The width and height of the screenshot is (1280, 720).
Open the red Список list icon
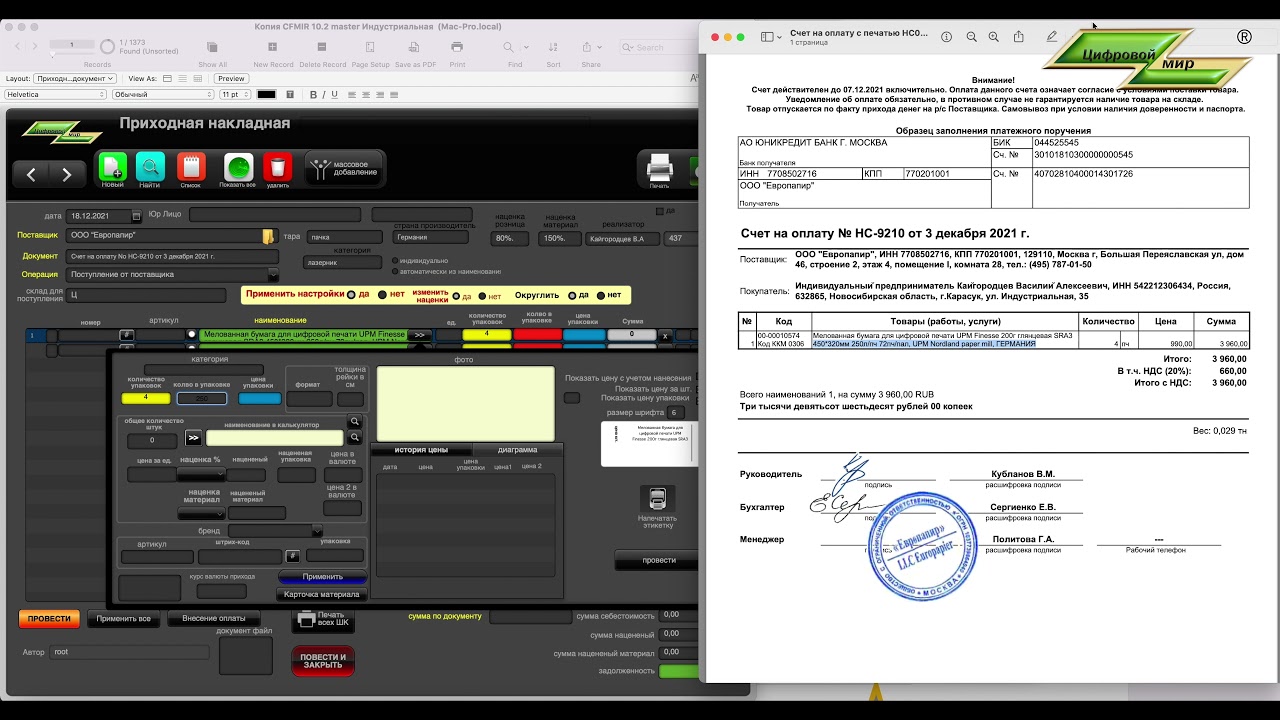pyautogui.click(x=191, y=169)
